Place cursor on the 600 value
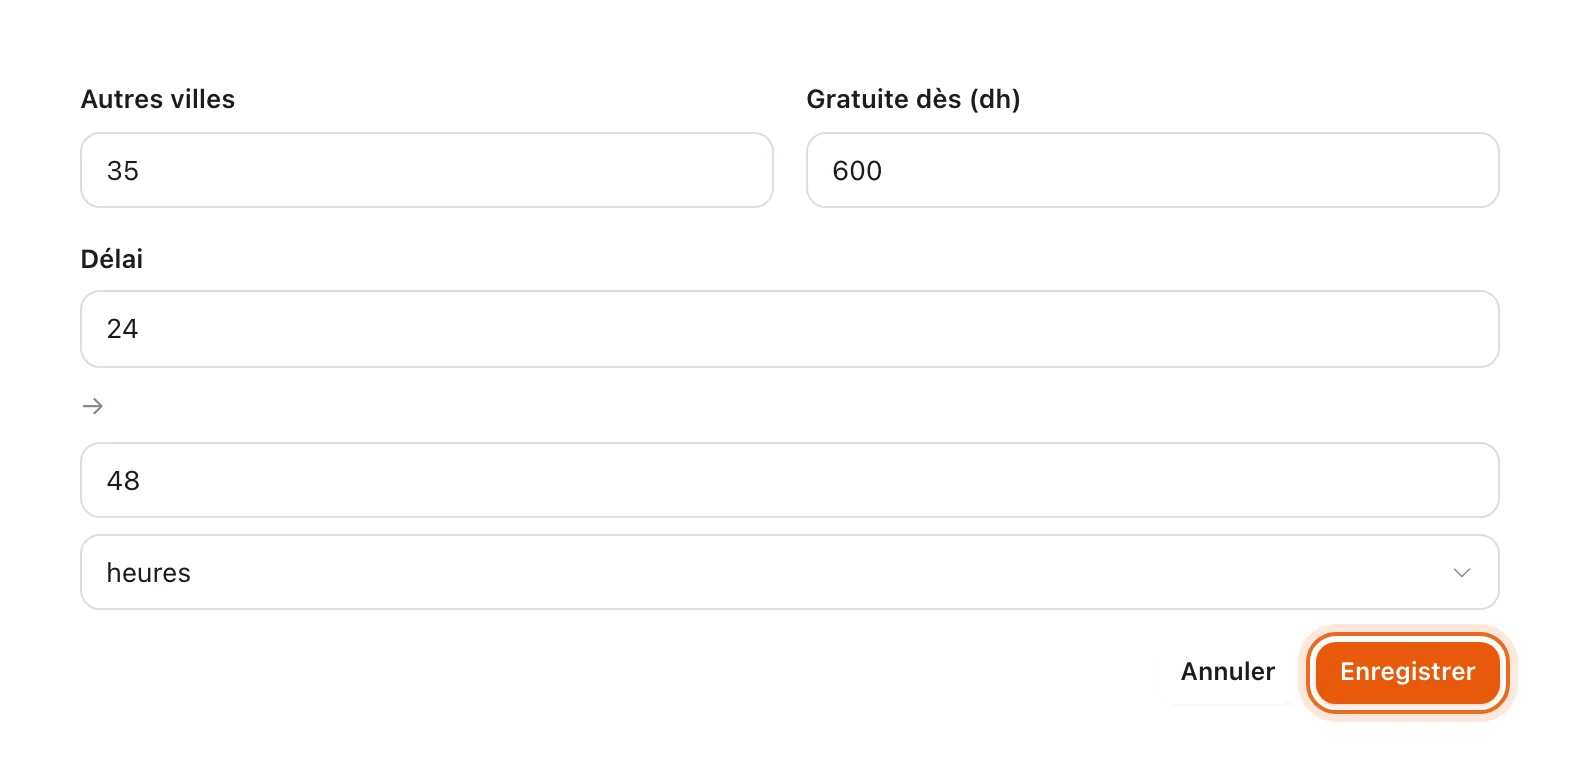This screenshot has height=782, width=1580. (857, 171)
